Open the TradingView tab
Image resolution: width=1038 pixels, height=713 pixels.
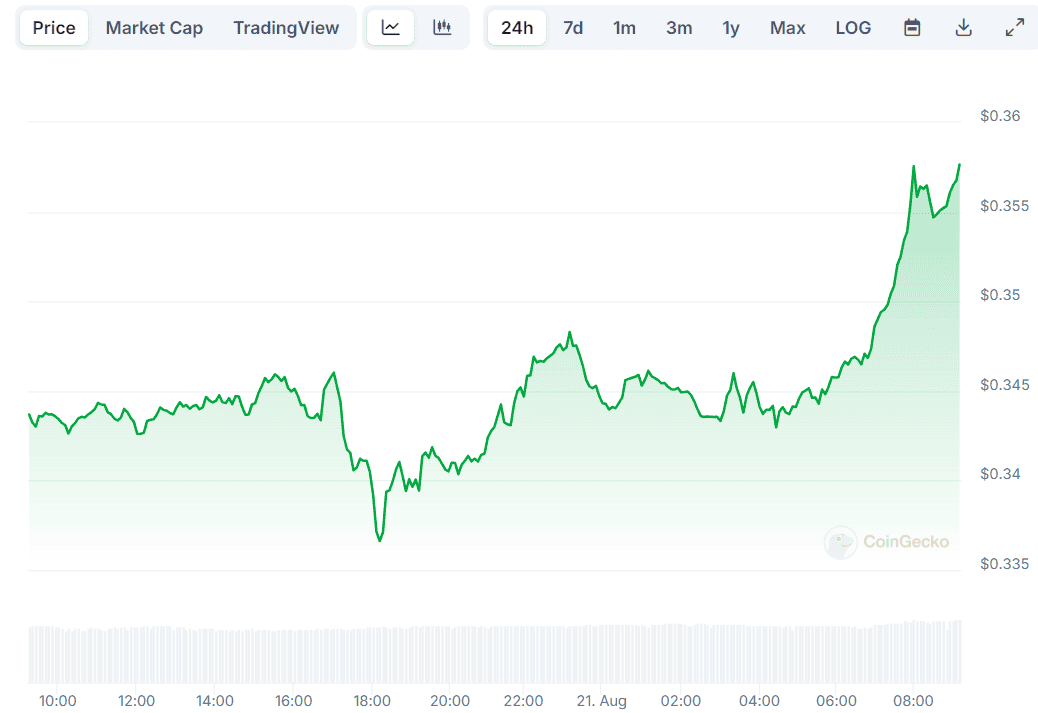286,28
